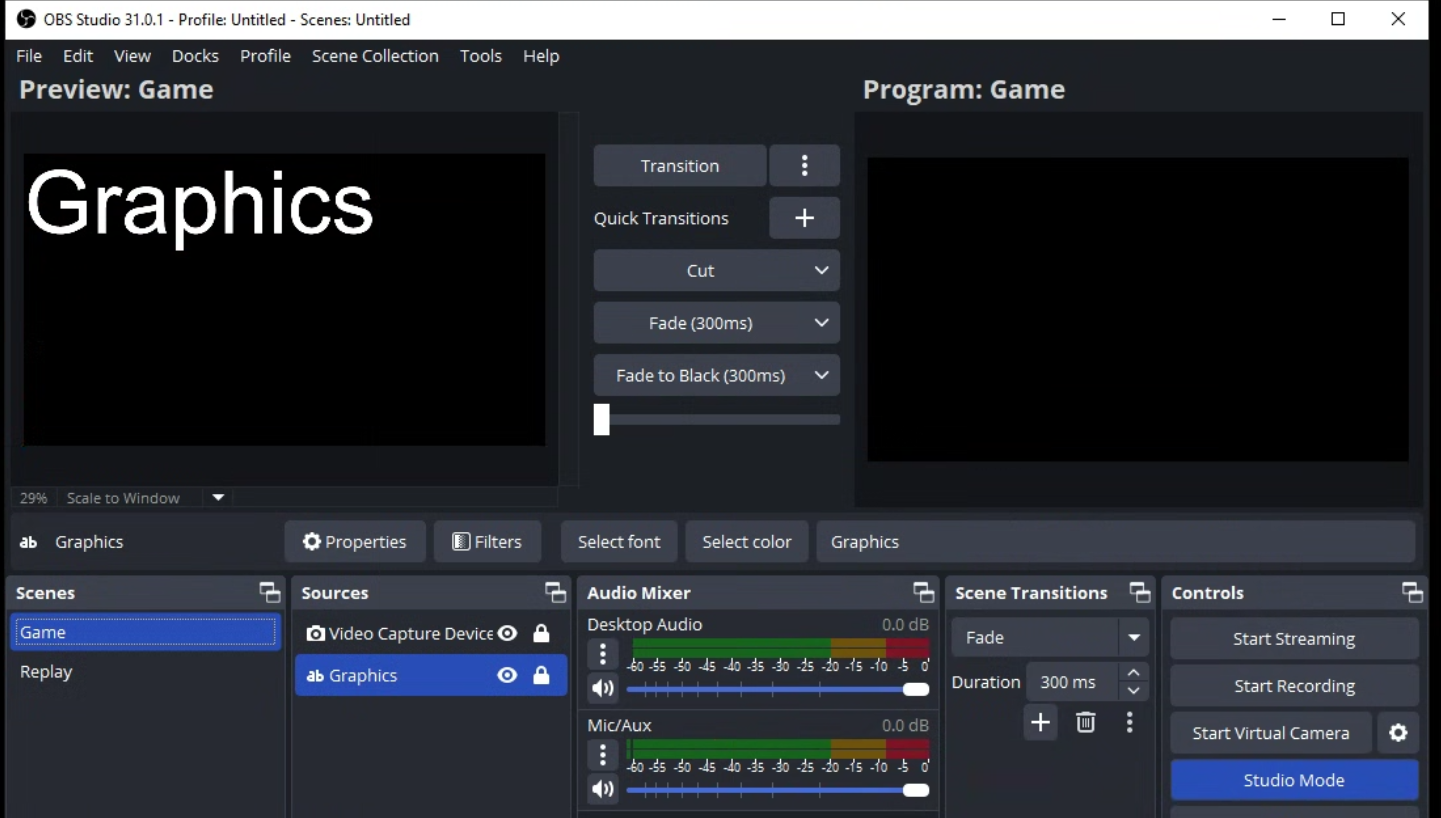Image resolution: width=1441 pixels, height=818 pixels.
Task: Open the Tools menu
Action: tap(481, 56)
